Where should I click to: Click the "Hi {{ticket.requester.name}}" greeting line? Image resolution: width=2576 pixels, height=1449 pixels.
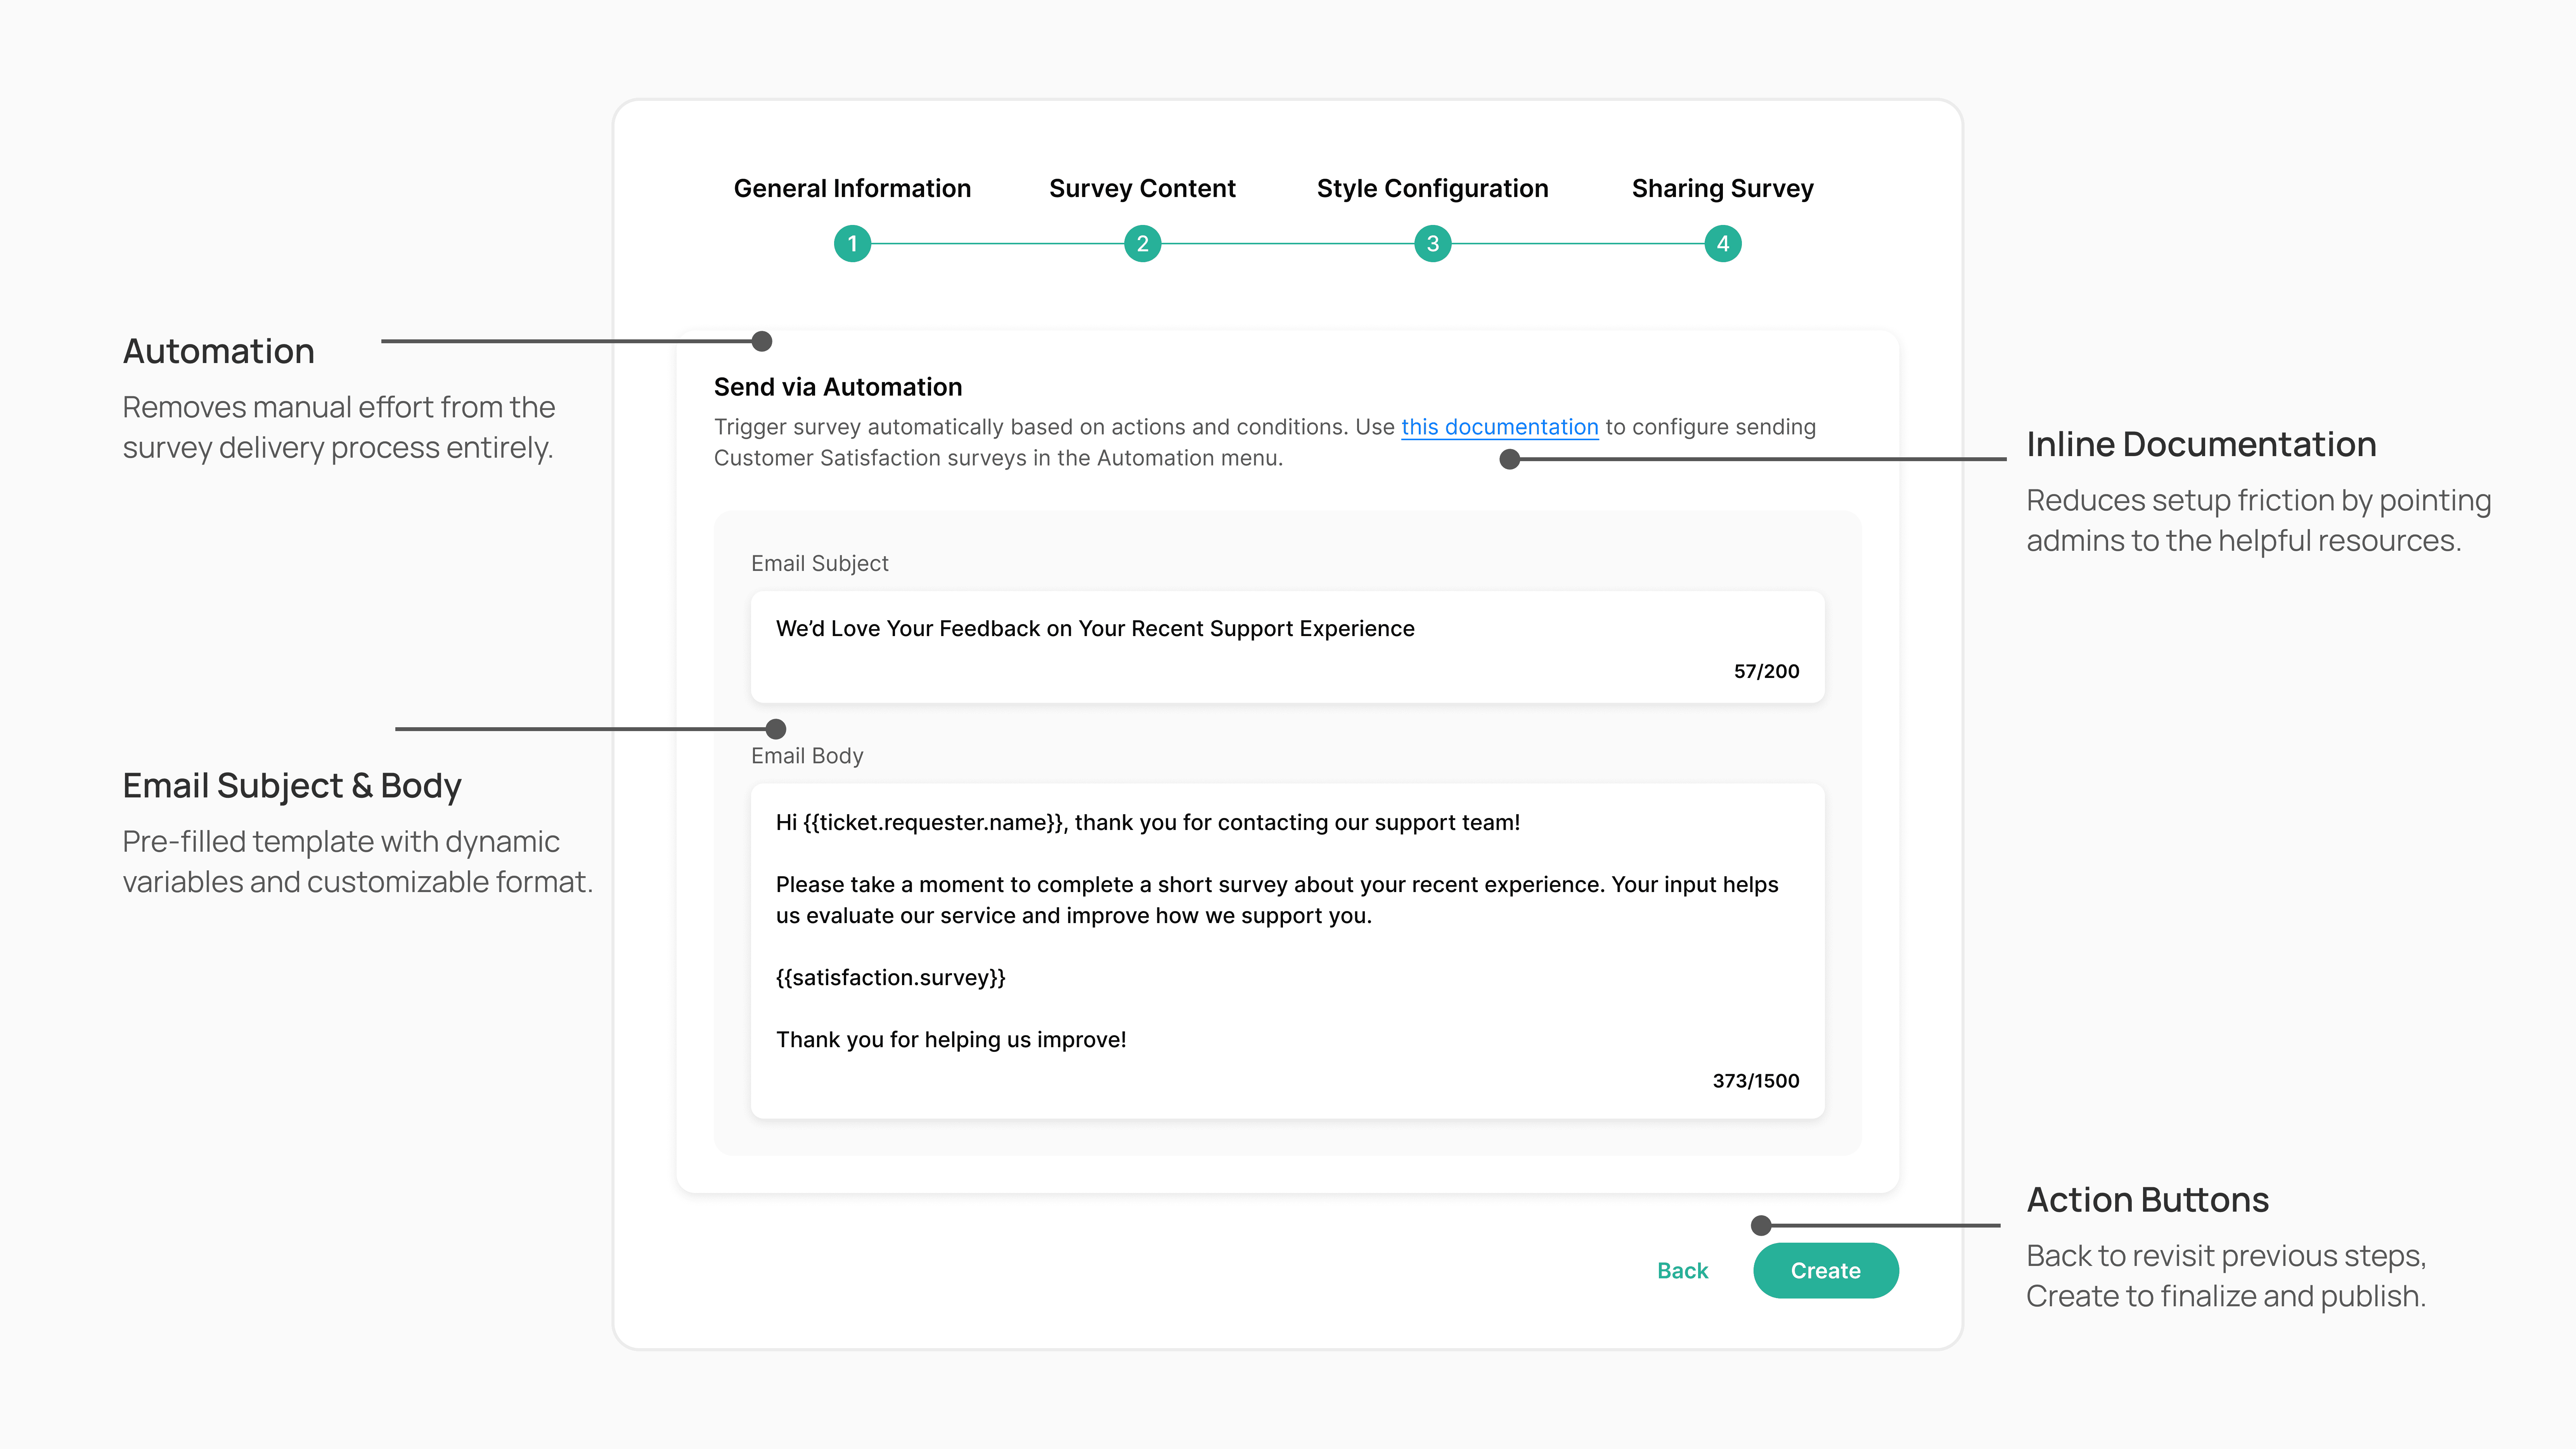click(1147, 823)
